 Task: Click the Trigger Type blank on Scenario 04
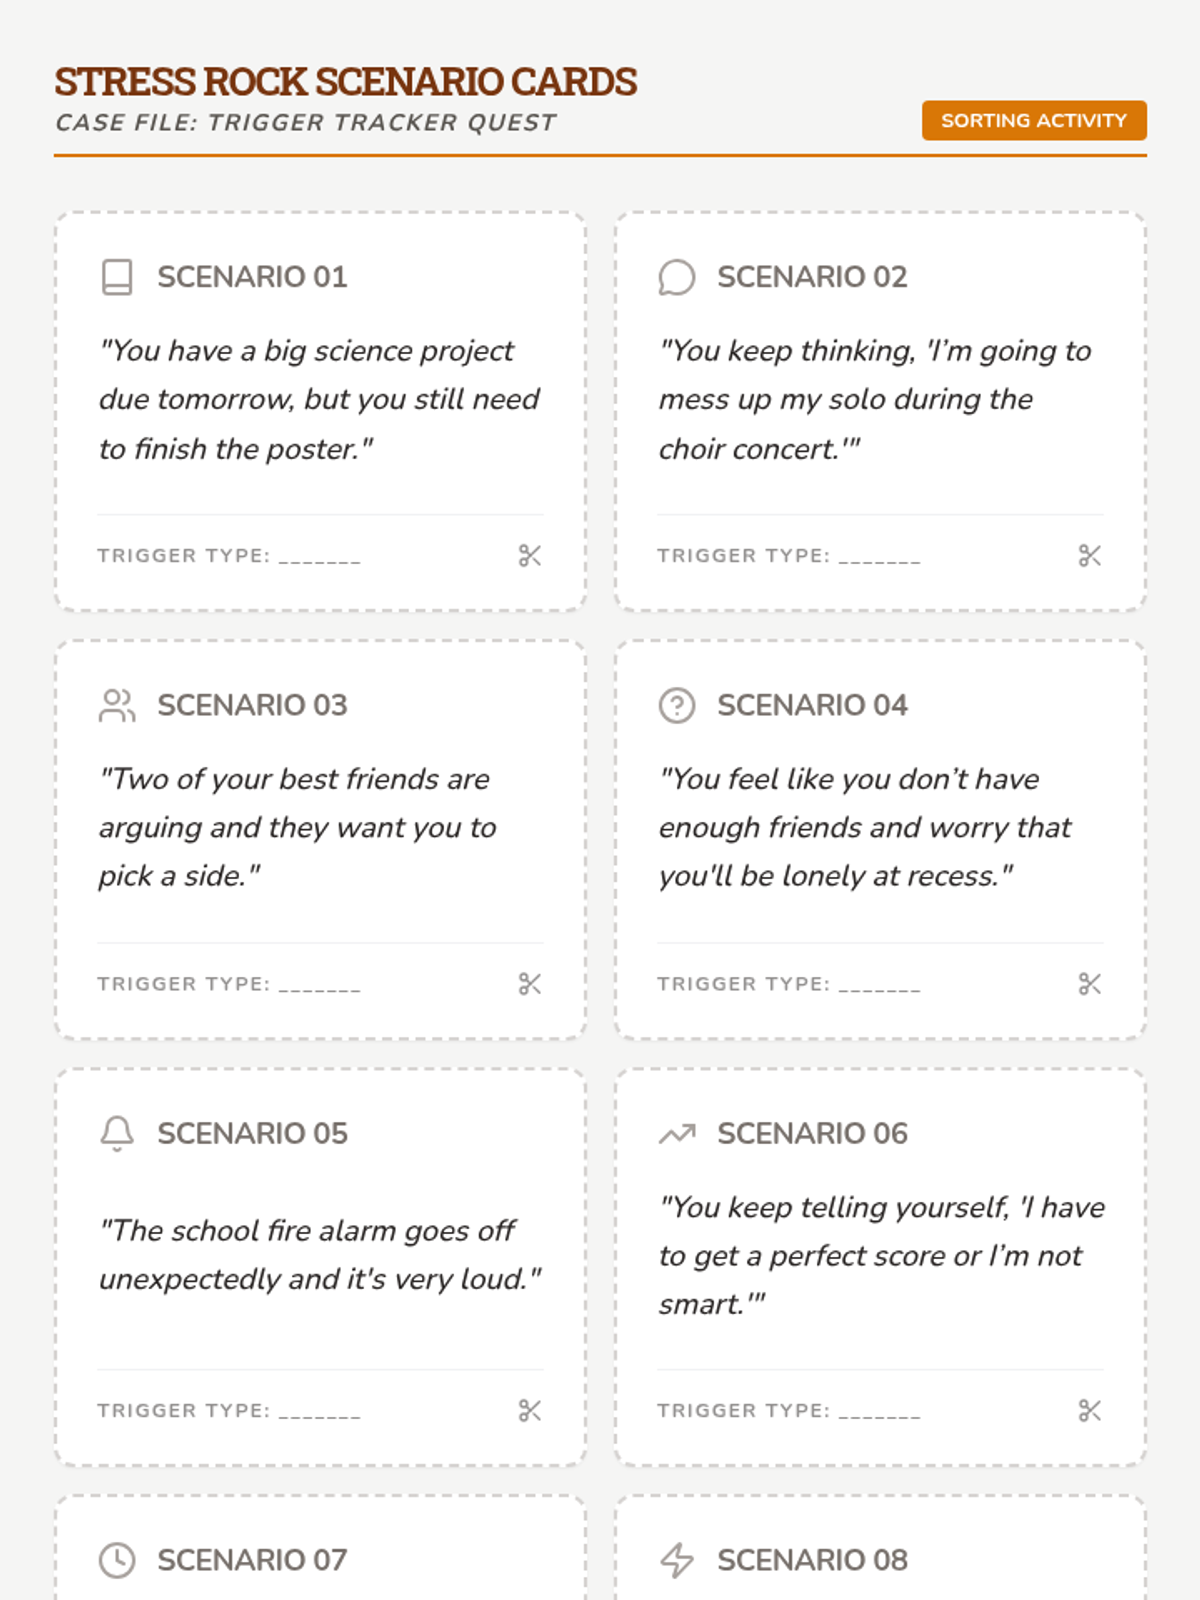[880, 985]
